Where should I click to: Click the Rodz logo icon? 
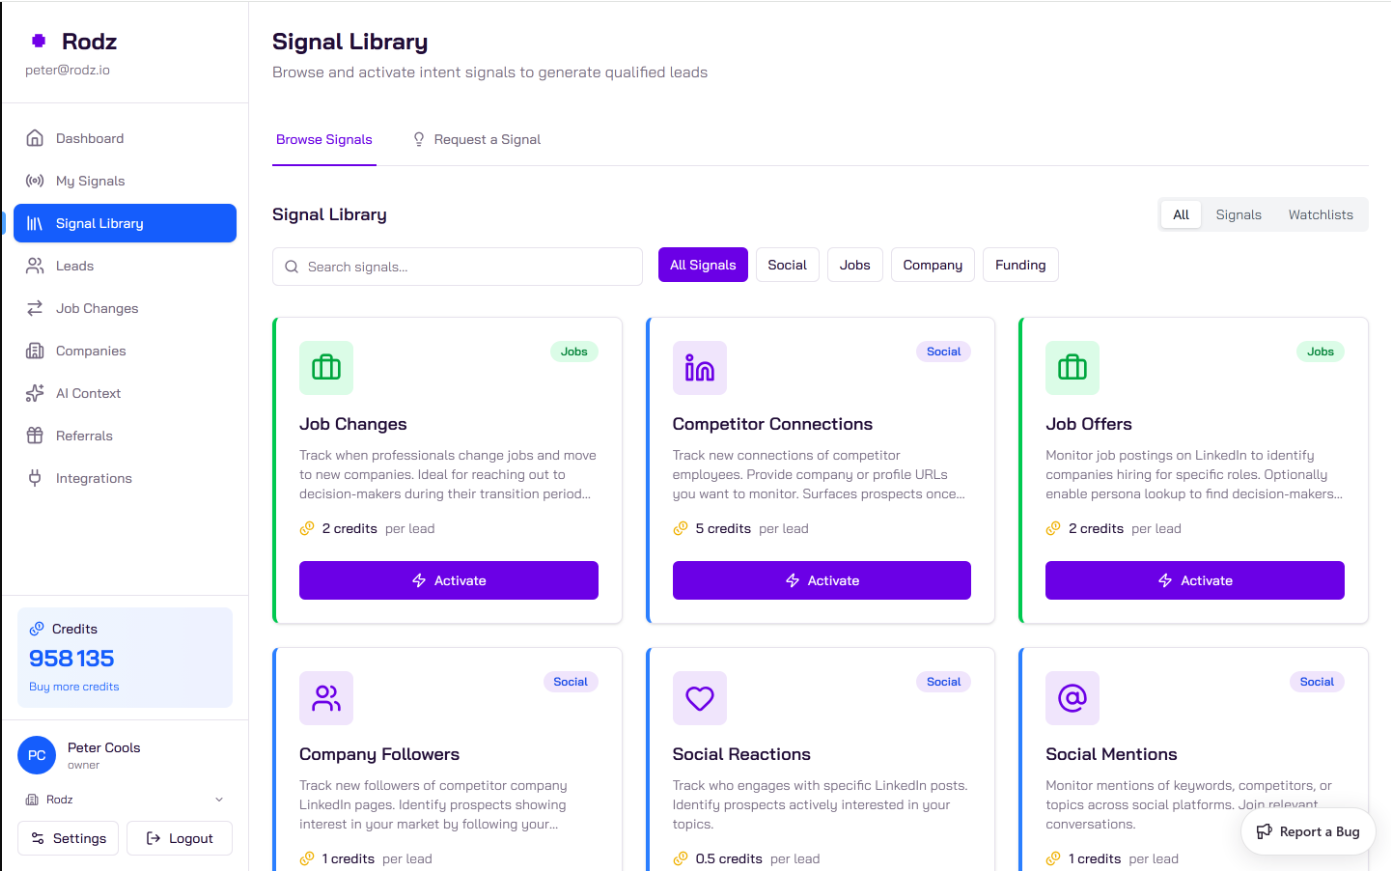(39, 41)
